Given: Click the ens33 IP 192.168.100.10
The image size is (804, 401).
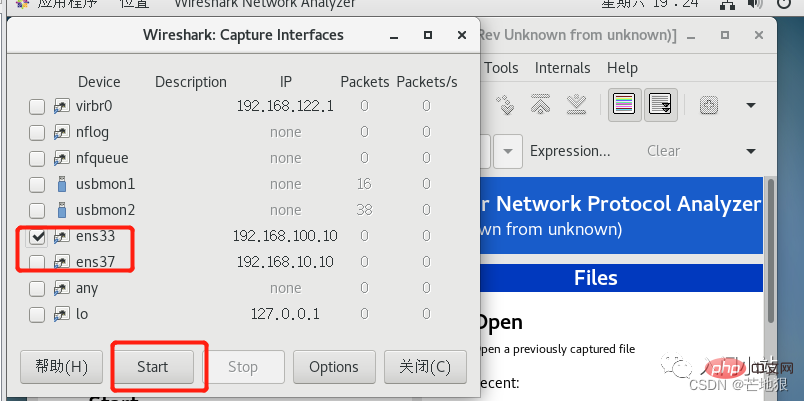Looking at the screenshot, I should [285, 236].
